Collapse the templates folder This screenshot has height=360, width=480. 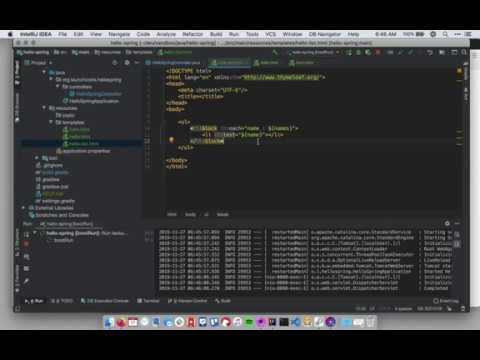[51, 122]
